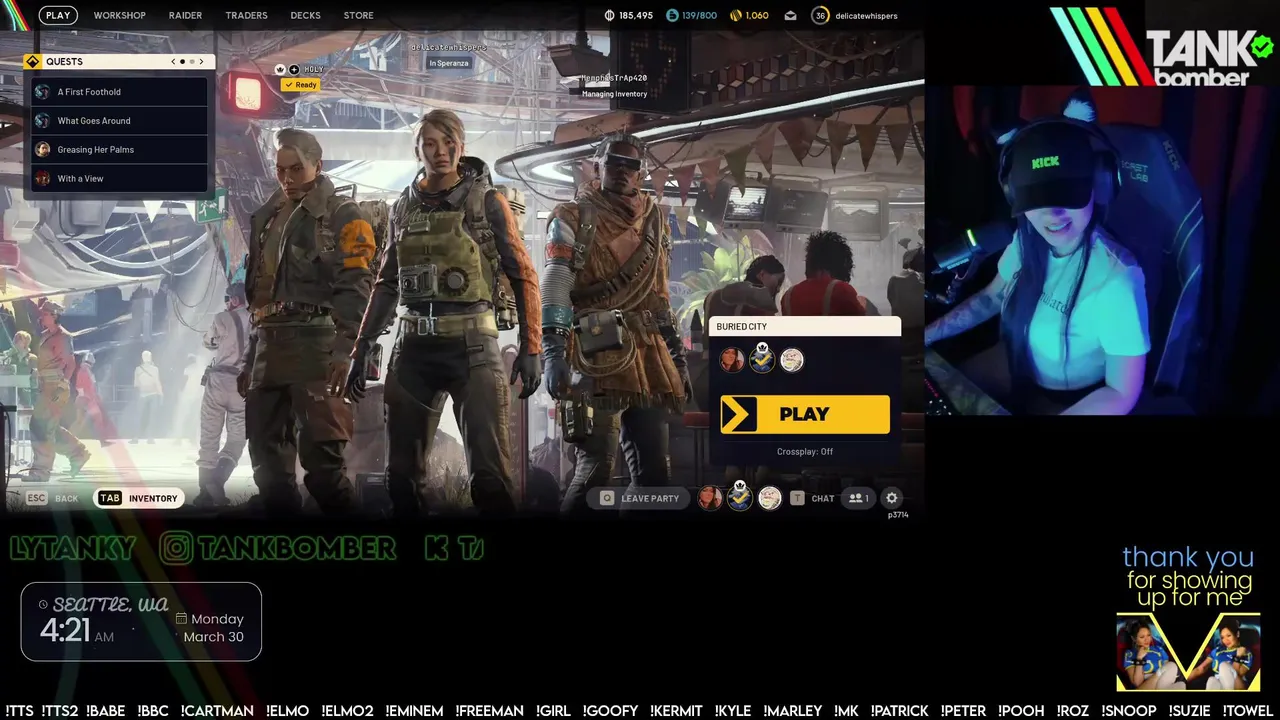Open the friends list people icon
Screen dimensions: 1280x720
858,498
